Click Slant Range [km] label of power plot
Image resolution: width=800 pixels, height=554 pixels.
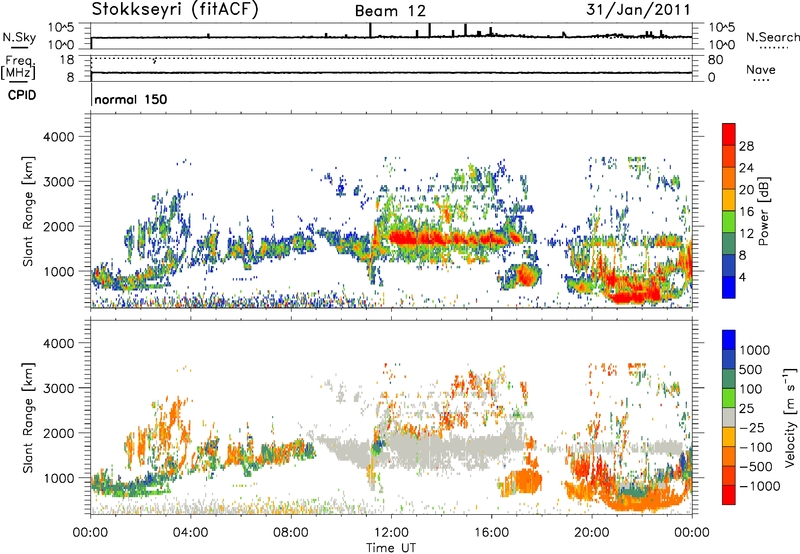[28, 211]
